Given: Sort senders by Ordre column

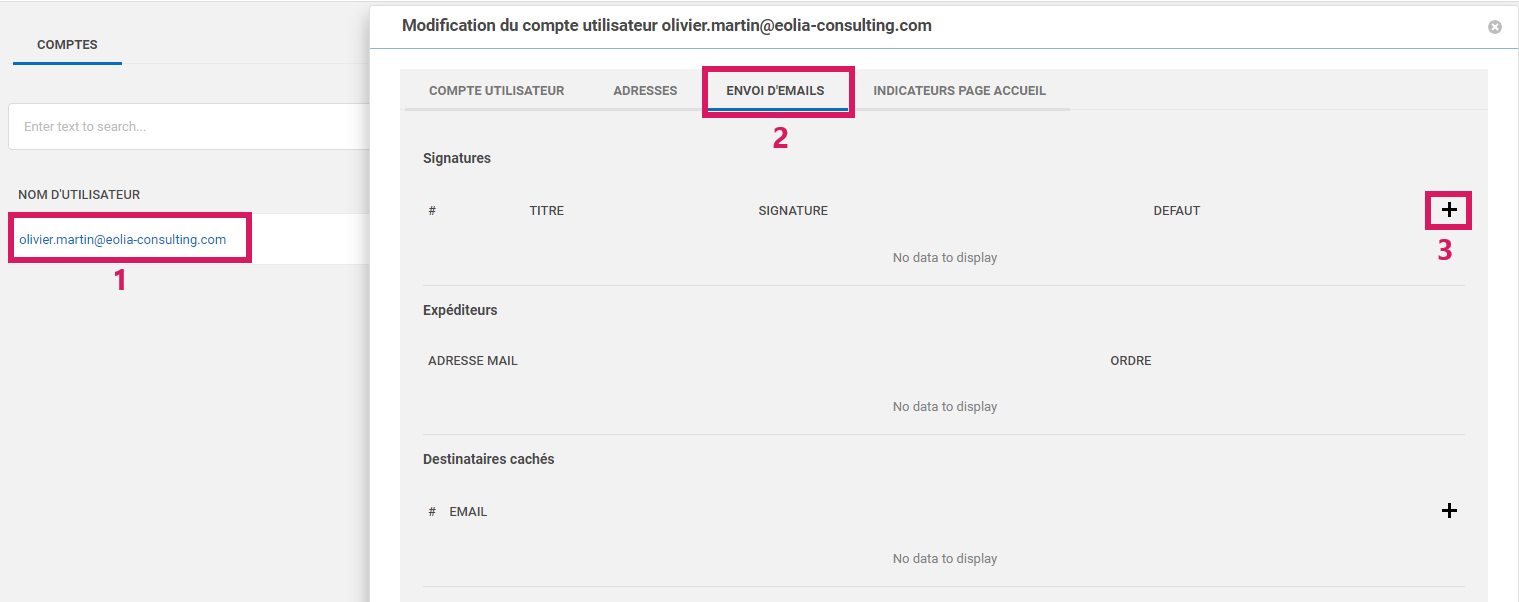Looking at the screenshot, I should coord(1130,361).
